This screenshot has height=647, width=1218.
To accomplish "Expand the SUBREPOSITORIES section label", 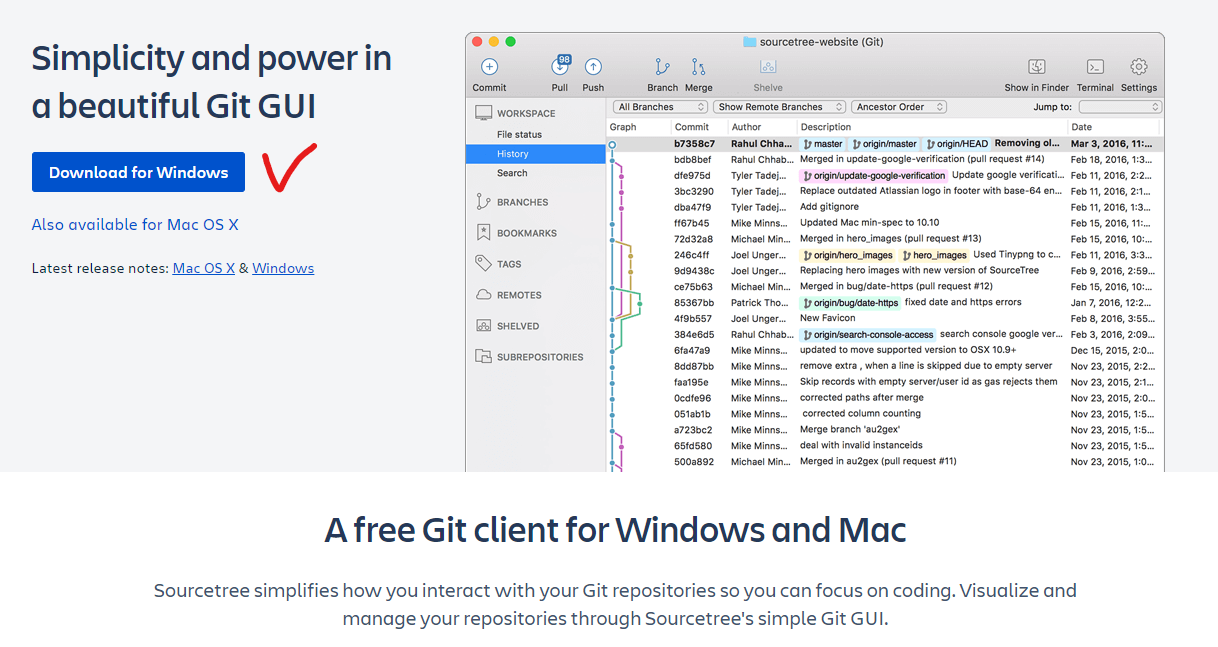I will (540, 357).
